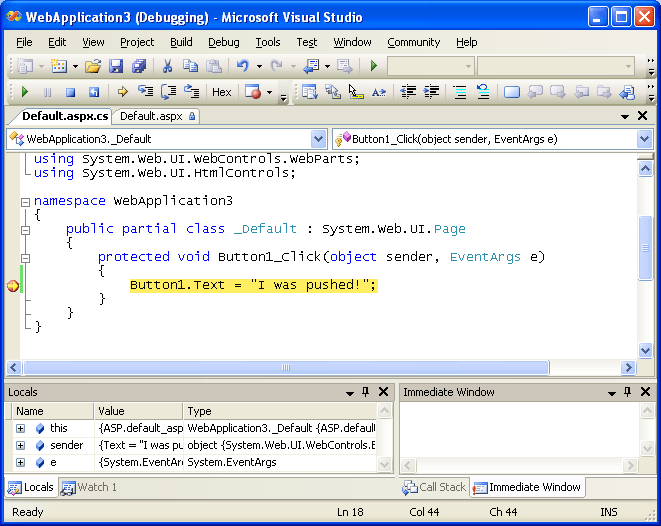The image size is (661, 526).
Task: Open the active files list dropdown arrow
Action: (625, 116)
